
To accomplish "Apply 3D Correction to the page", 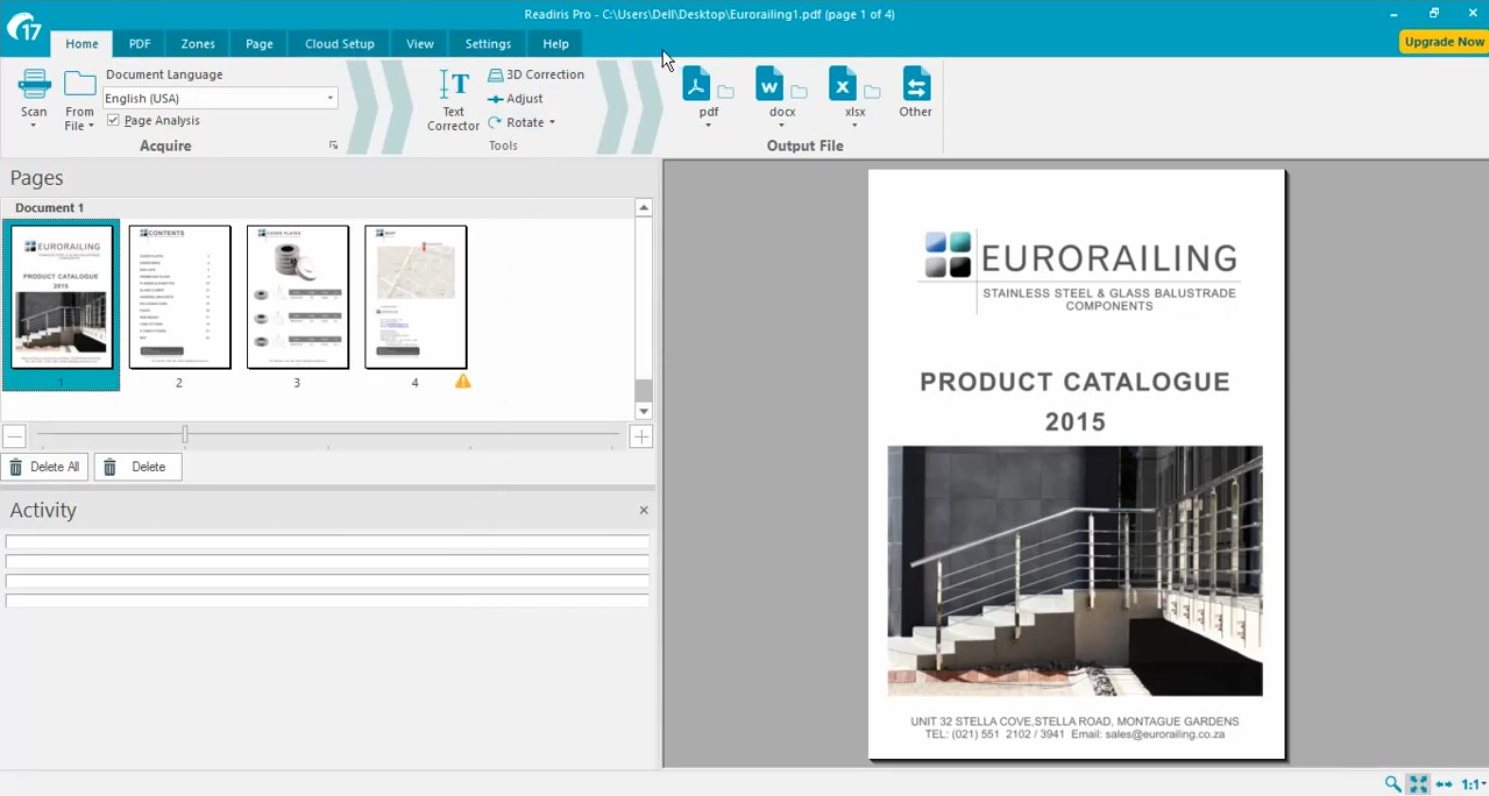I will (535, 75).
